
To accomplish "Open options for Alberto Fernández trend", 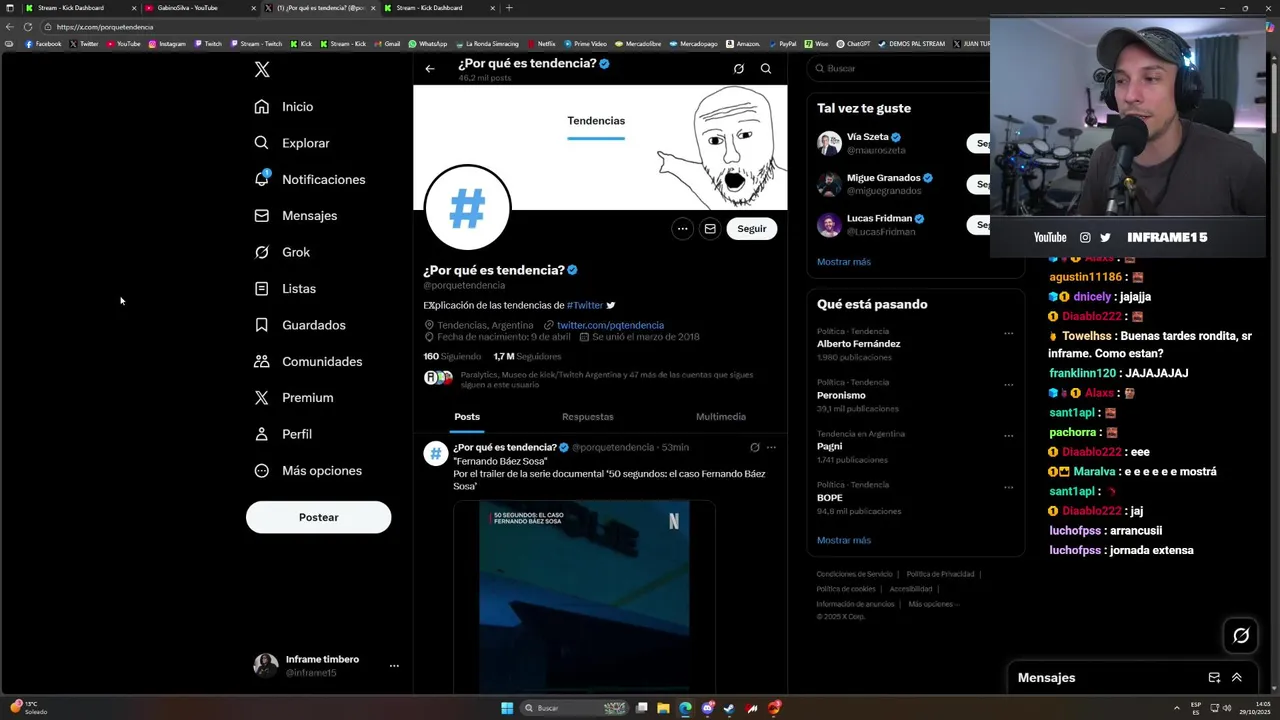I will coord(1008,333).
